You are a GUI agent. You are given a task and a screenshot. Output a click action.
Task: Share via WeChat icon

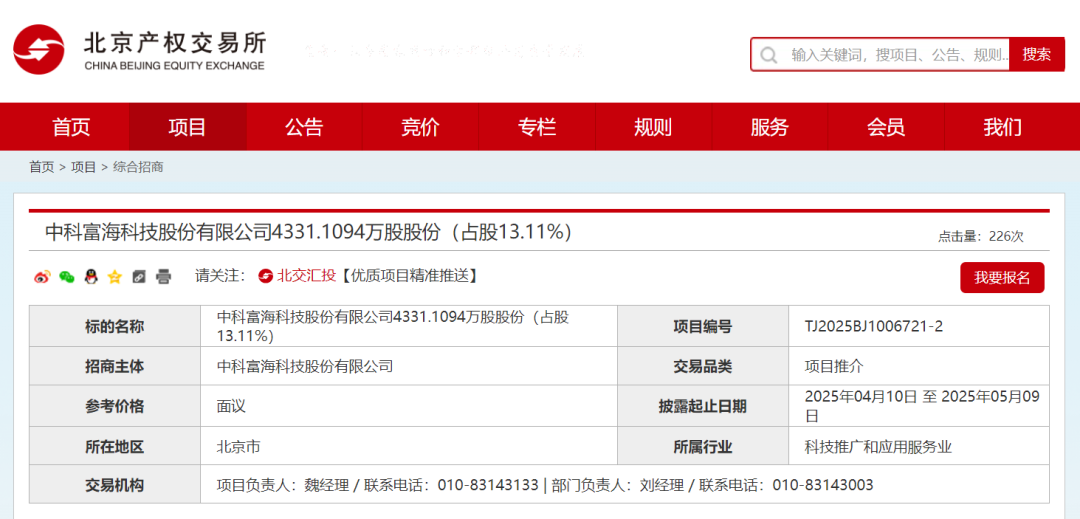point(66,277)
